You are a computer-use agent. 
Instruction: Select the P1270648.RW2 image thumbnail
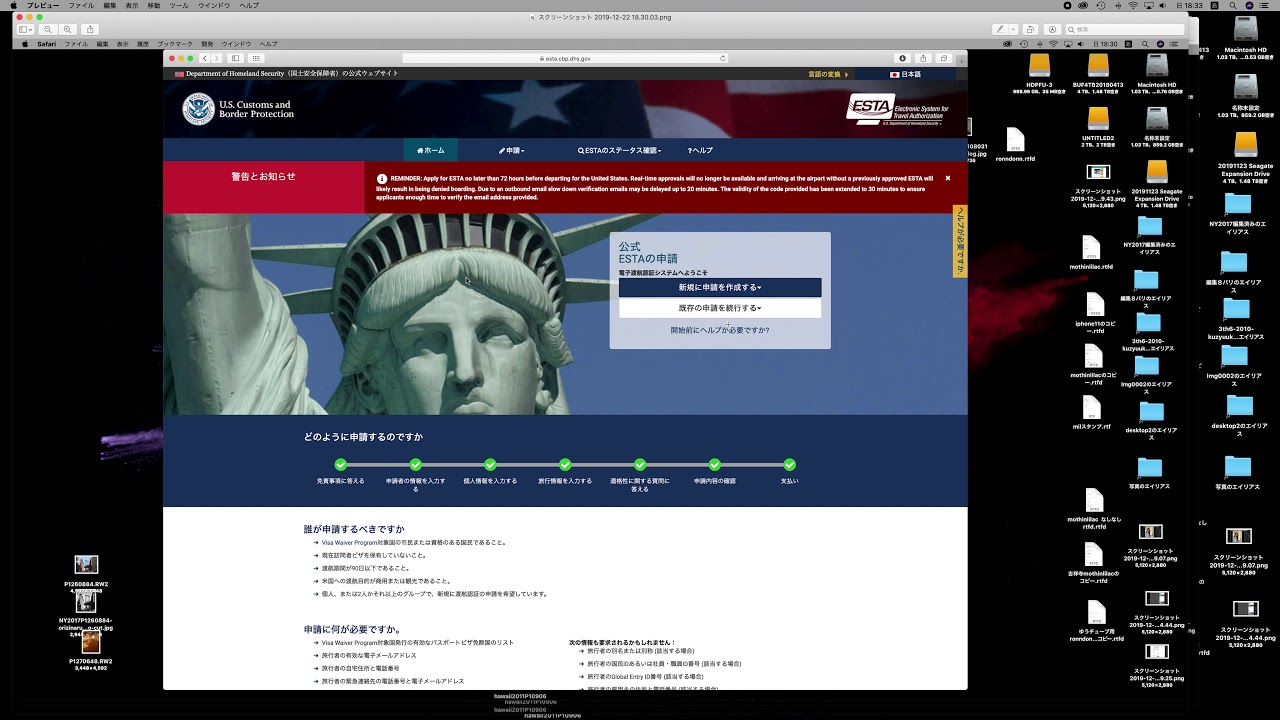tap(91, 642)
